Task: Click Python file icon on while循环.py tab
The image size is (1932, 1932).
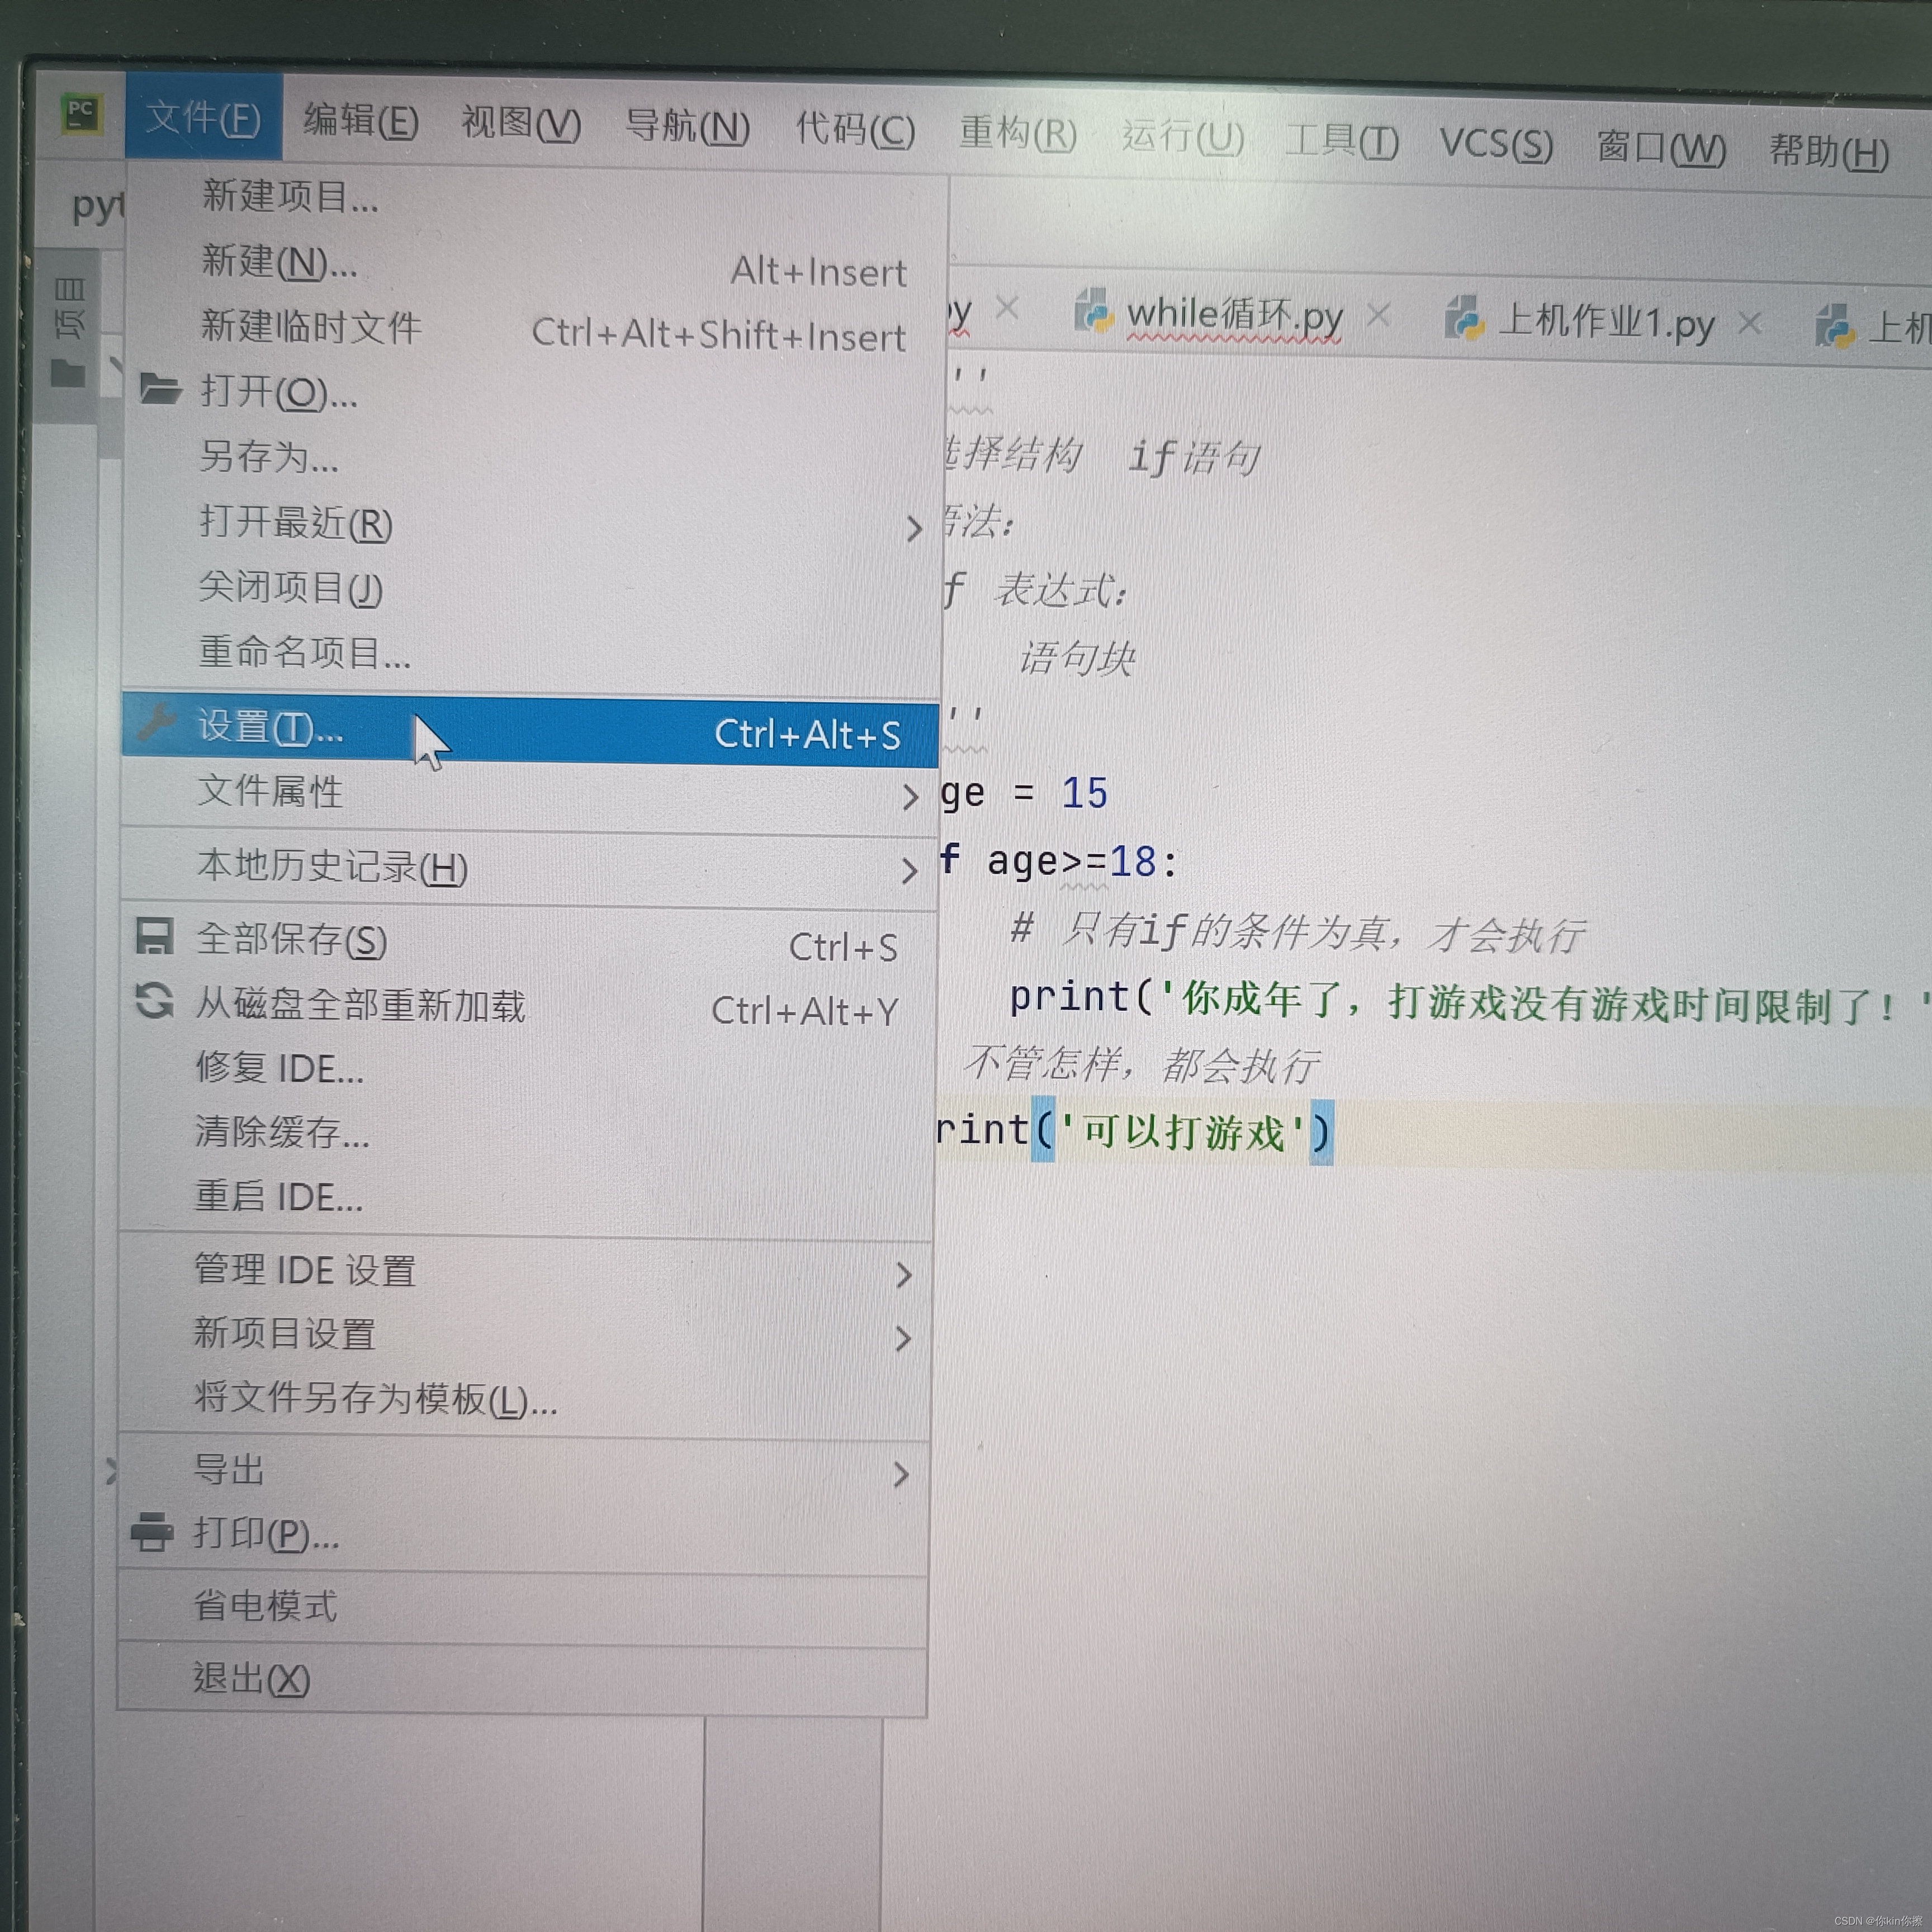Action: pos(1093,311)
